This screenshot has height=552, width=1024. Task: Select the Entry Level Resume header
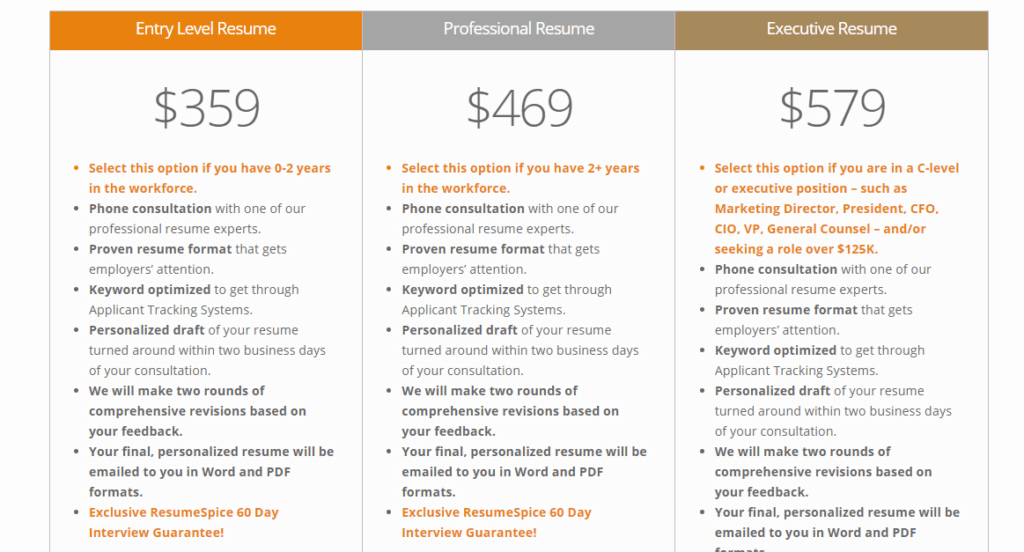(x=206, y=30)
